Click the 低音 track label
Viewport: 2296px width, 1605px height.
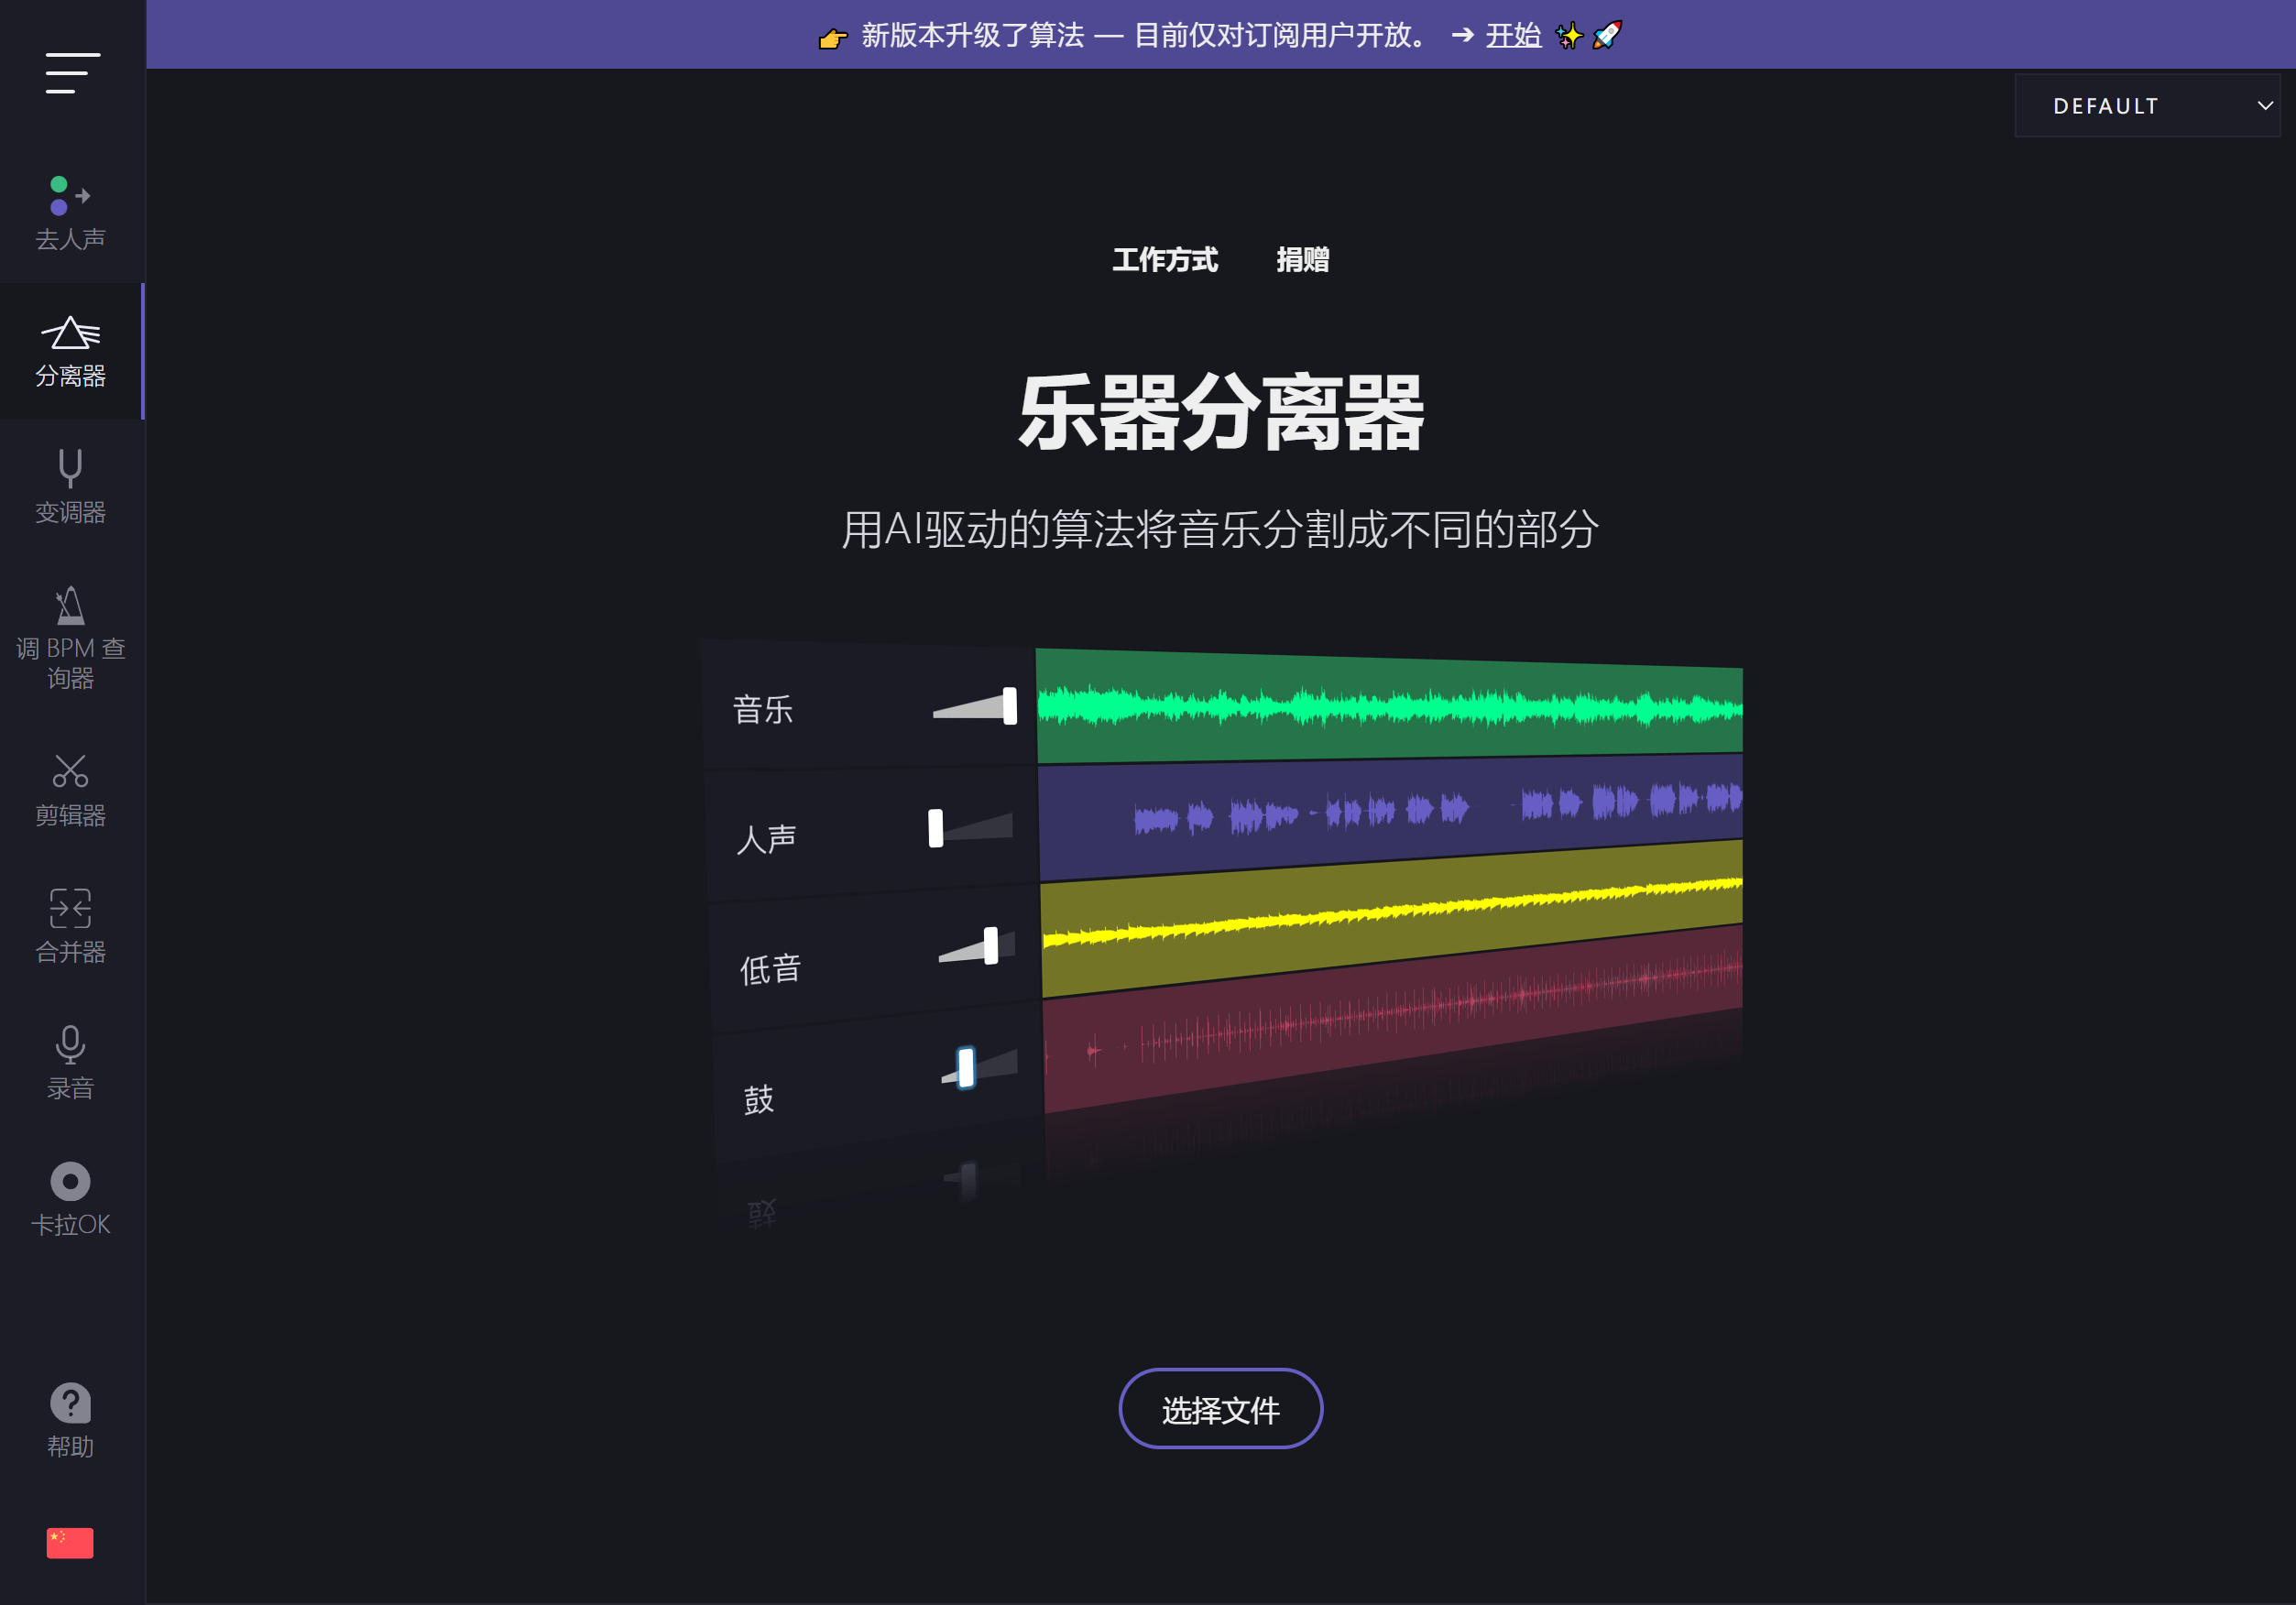click(x=770, y=969)
